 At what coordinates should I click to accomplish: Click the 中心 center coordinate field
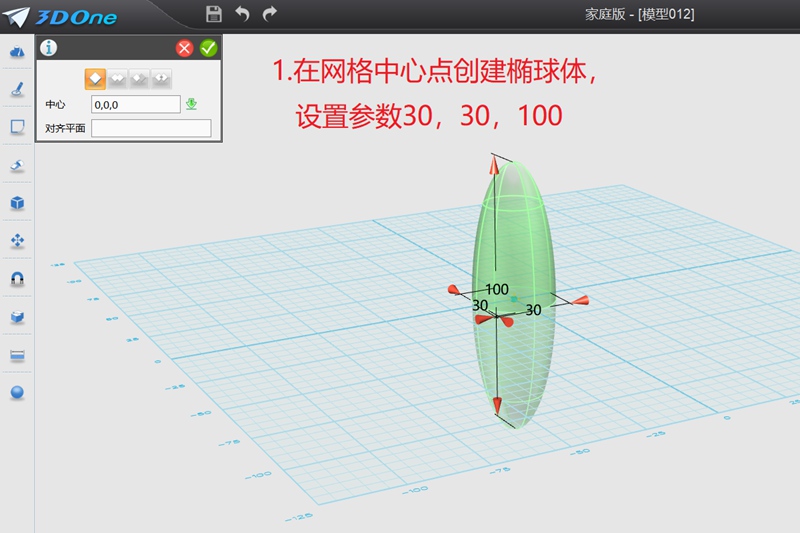coord(136,105)
